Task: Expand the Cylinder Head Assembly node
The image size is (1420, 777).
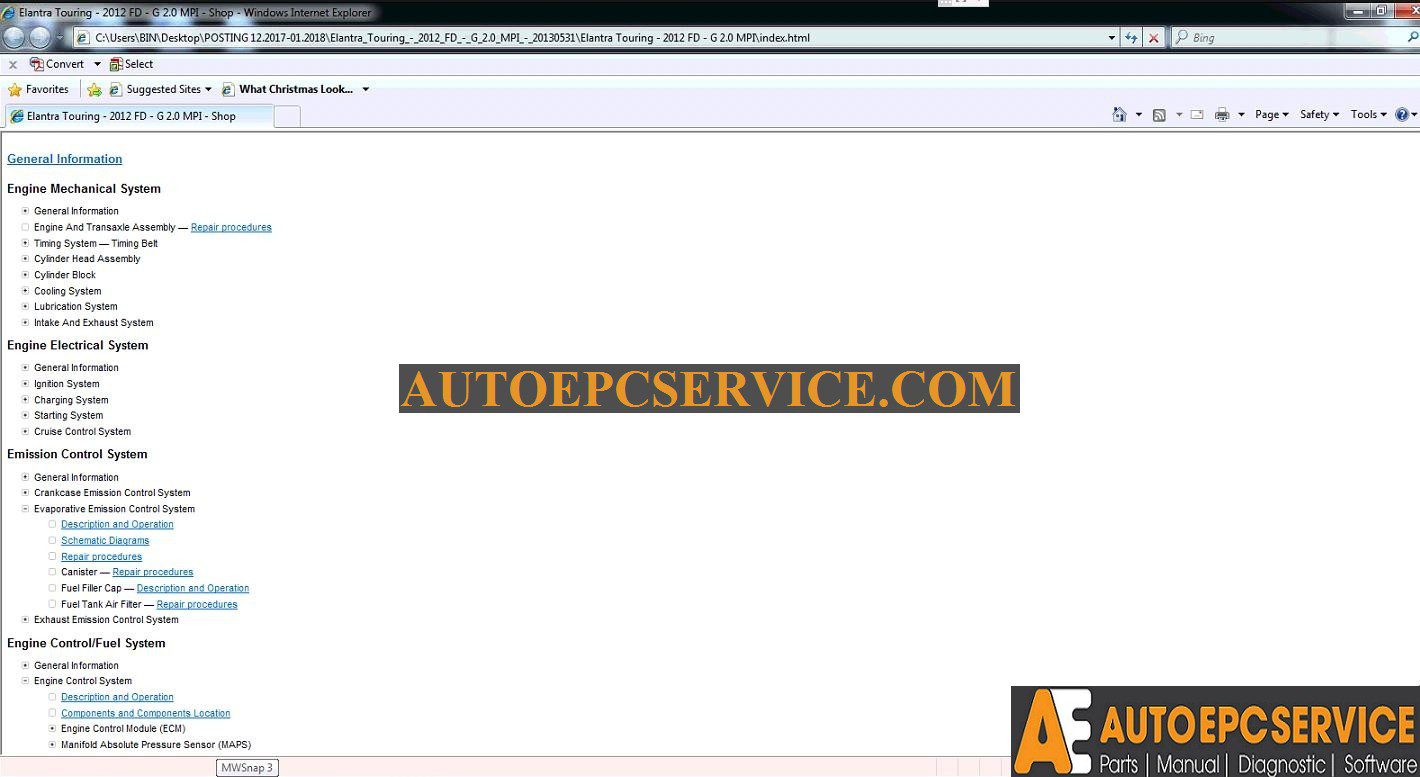Action: coord(26,259)
